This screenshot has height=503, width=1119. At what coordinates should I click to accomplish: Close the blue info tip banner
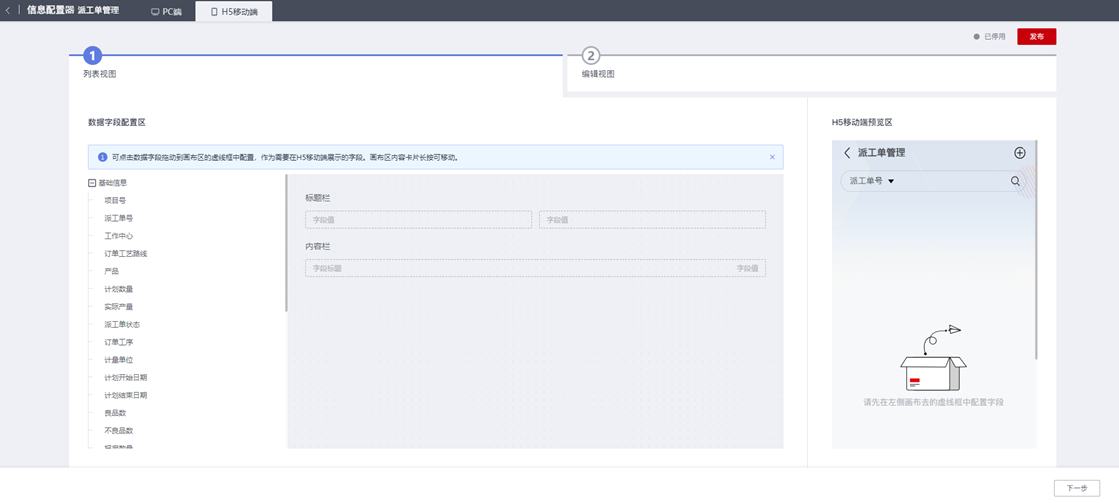[772, 157]
